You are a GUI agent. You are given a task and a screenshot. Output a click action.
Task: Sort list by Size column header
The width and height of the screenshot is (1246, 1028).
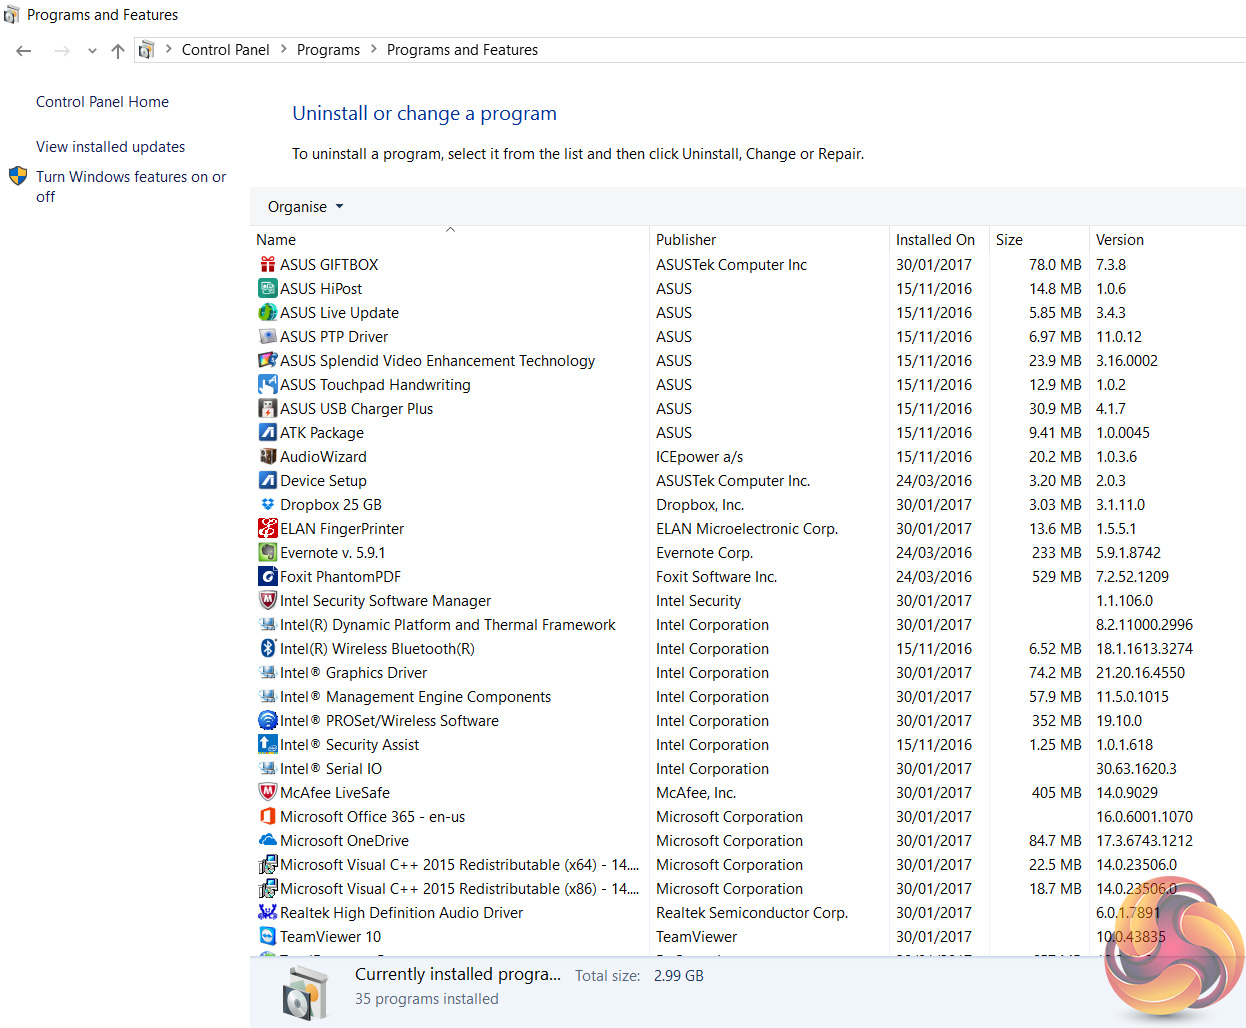pyautogui.click(x=1040, y=240)
